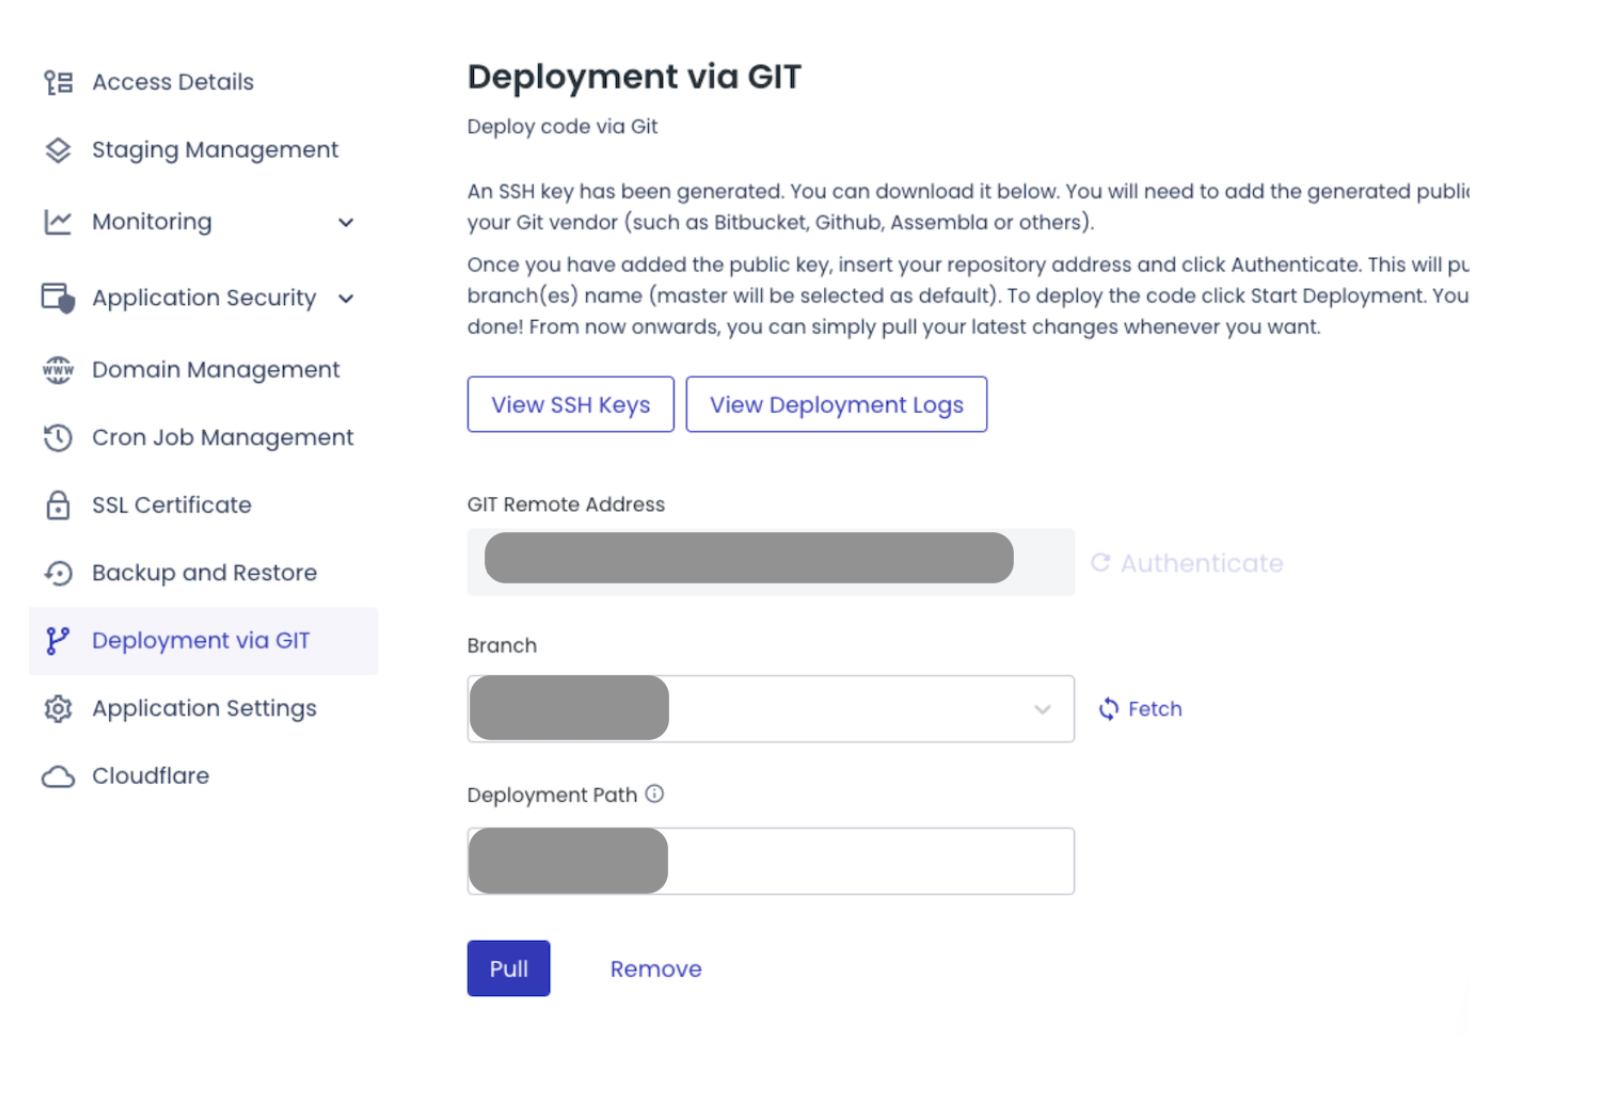Click the Cron Job Management clock icon
Image resolution: width=1604 pixels, height=1110 pixels.
[58, 438]
